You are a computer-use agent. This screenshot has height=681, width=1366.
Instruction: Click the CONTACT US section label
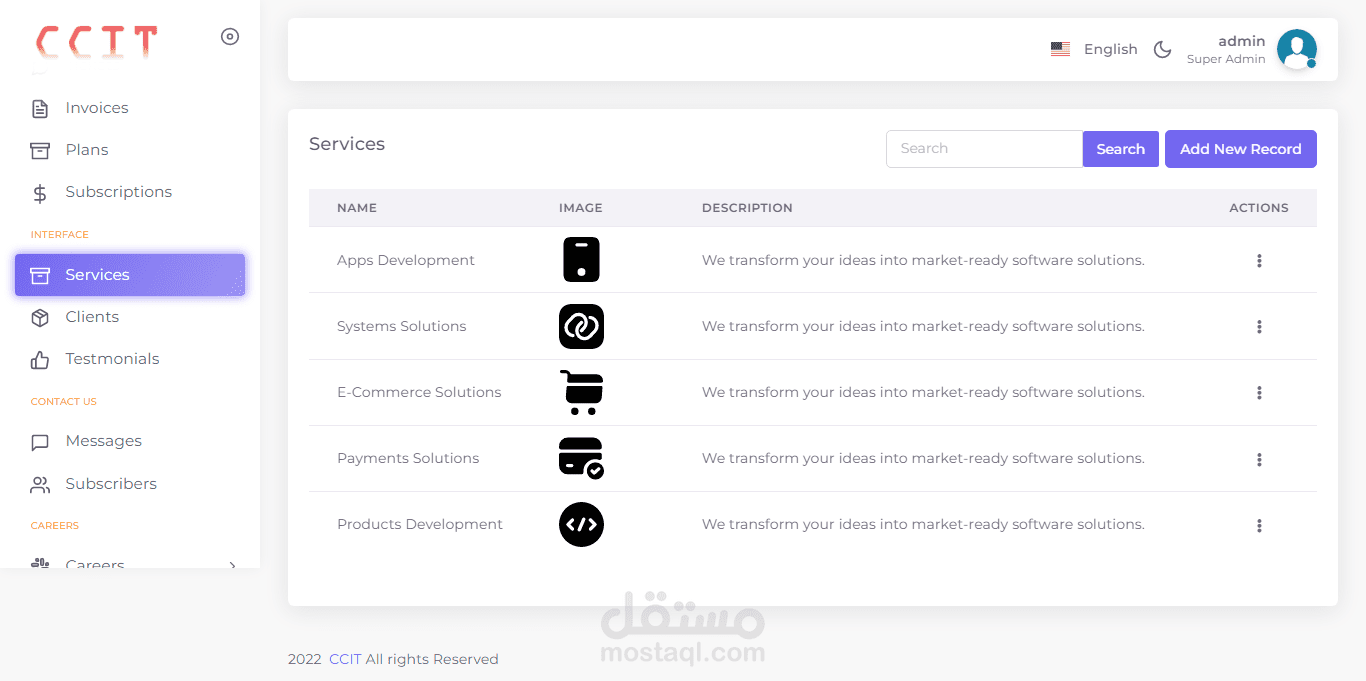coord(64,402)
